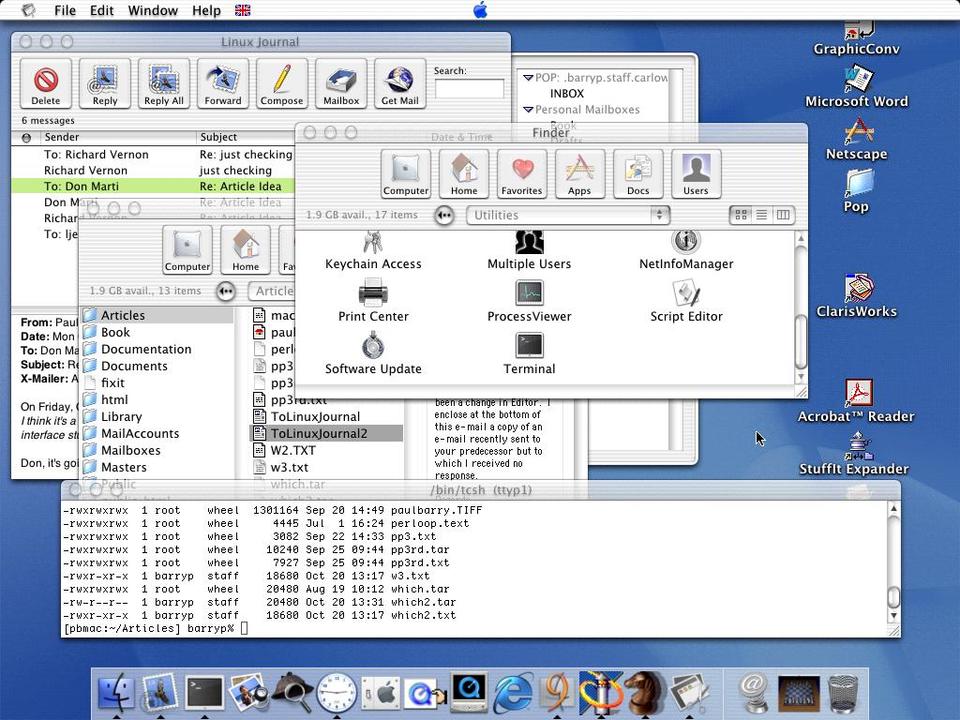Click the Apps icon in Finder toolbar
960x720 pixels.
coord(580,174)
